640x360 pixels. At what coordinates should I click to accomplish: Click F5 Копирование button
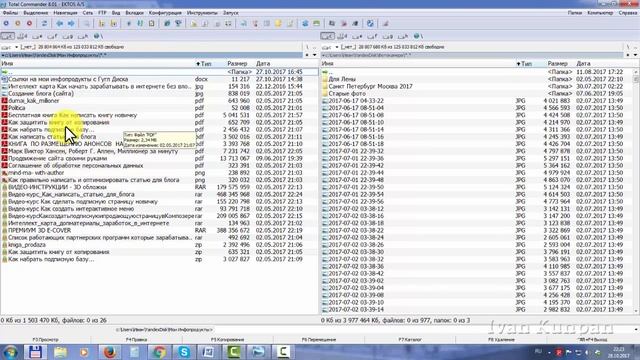pyautogui.click(x=227, y=340)
